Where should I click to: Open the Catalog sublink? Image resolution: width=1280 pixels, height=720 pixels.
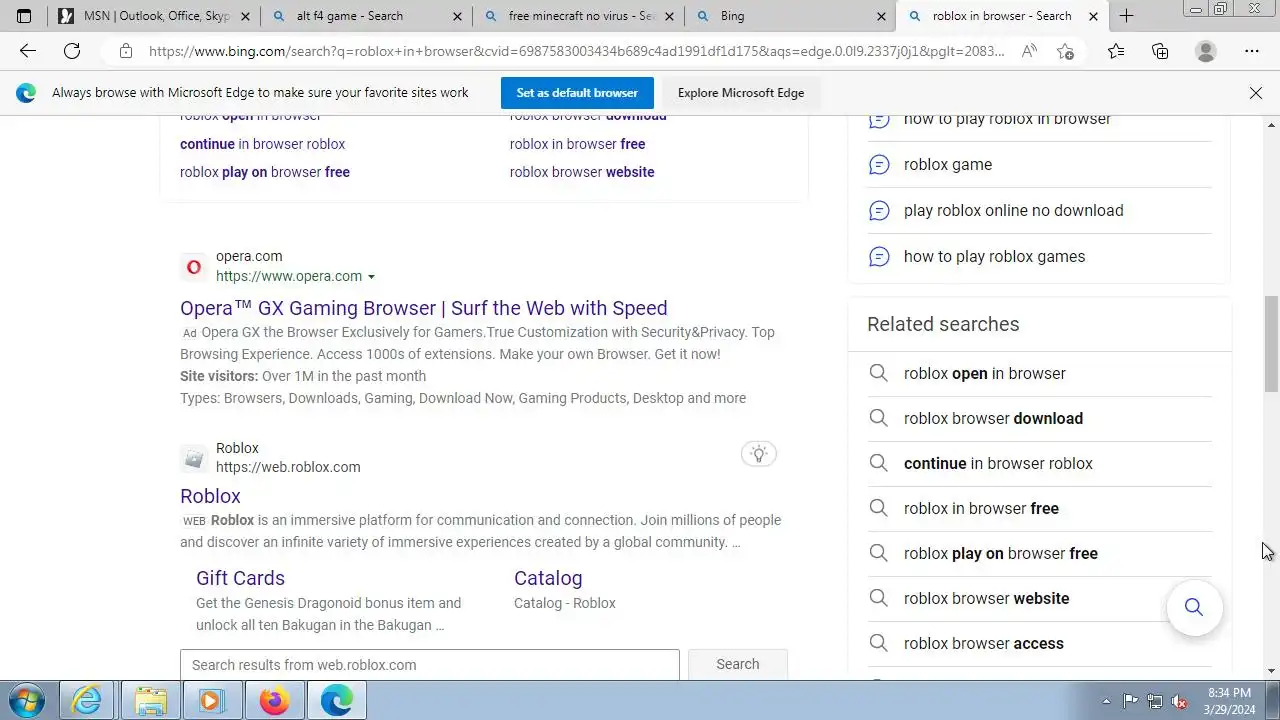pos(548,578)
